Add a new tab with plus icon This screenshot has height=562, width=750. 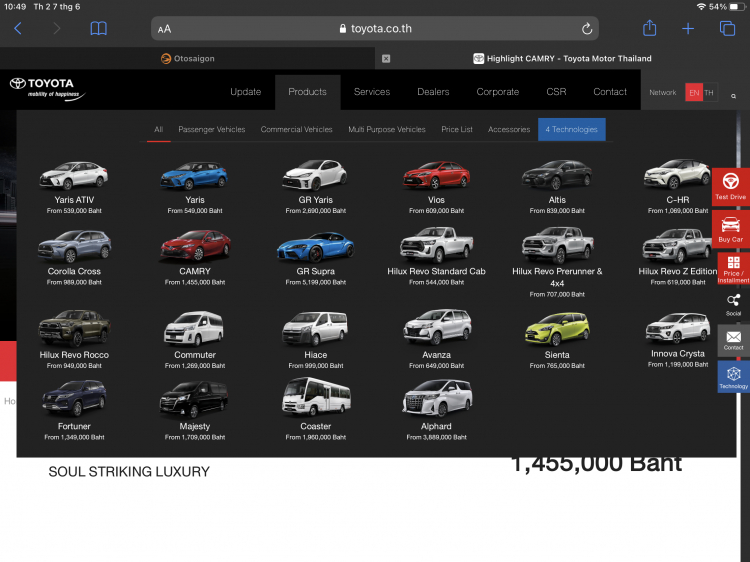coord(688,29)
